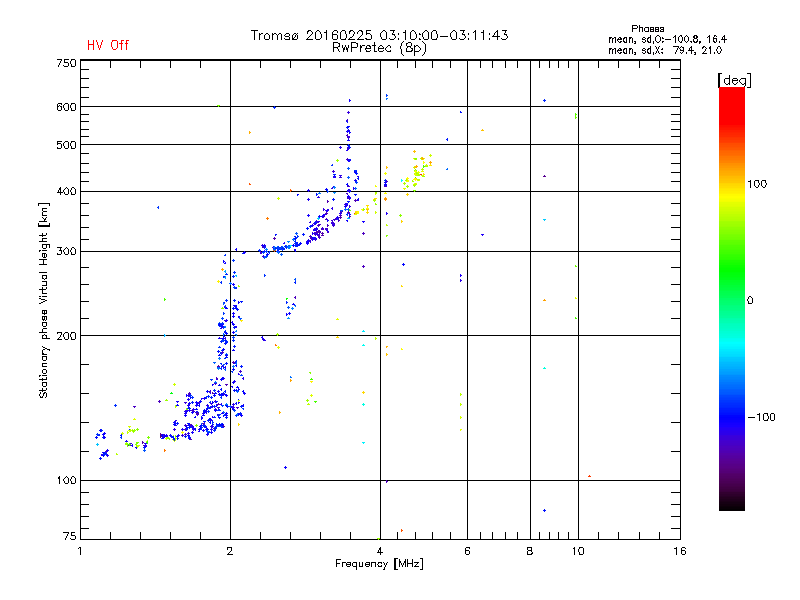Click x-axis tick label '1'
The width and height of the screenshot is (800, 600).
pyautogui.click(x=80, y=551)
